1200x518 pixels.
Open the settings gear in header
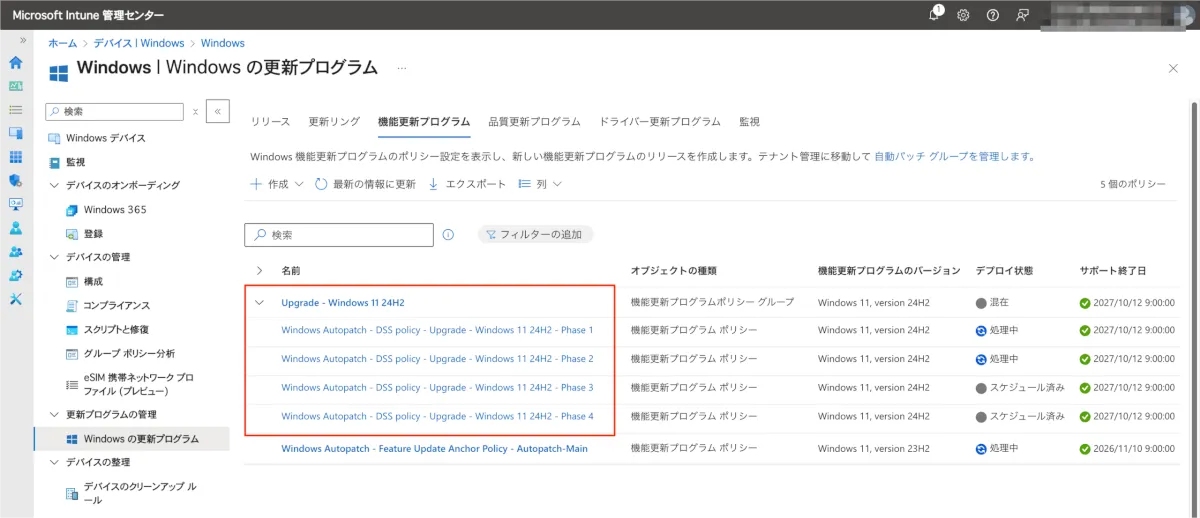(x=963, y=15)
